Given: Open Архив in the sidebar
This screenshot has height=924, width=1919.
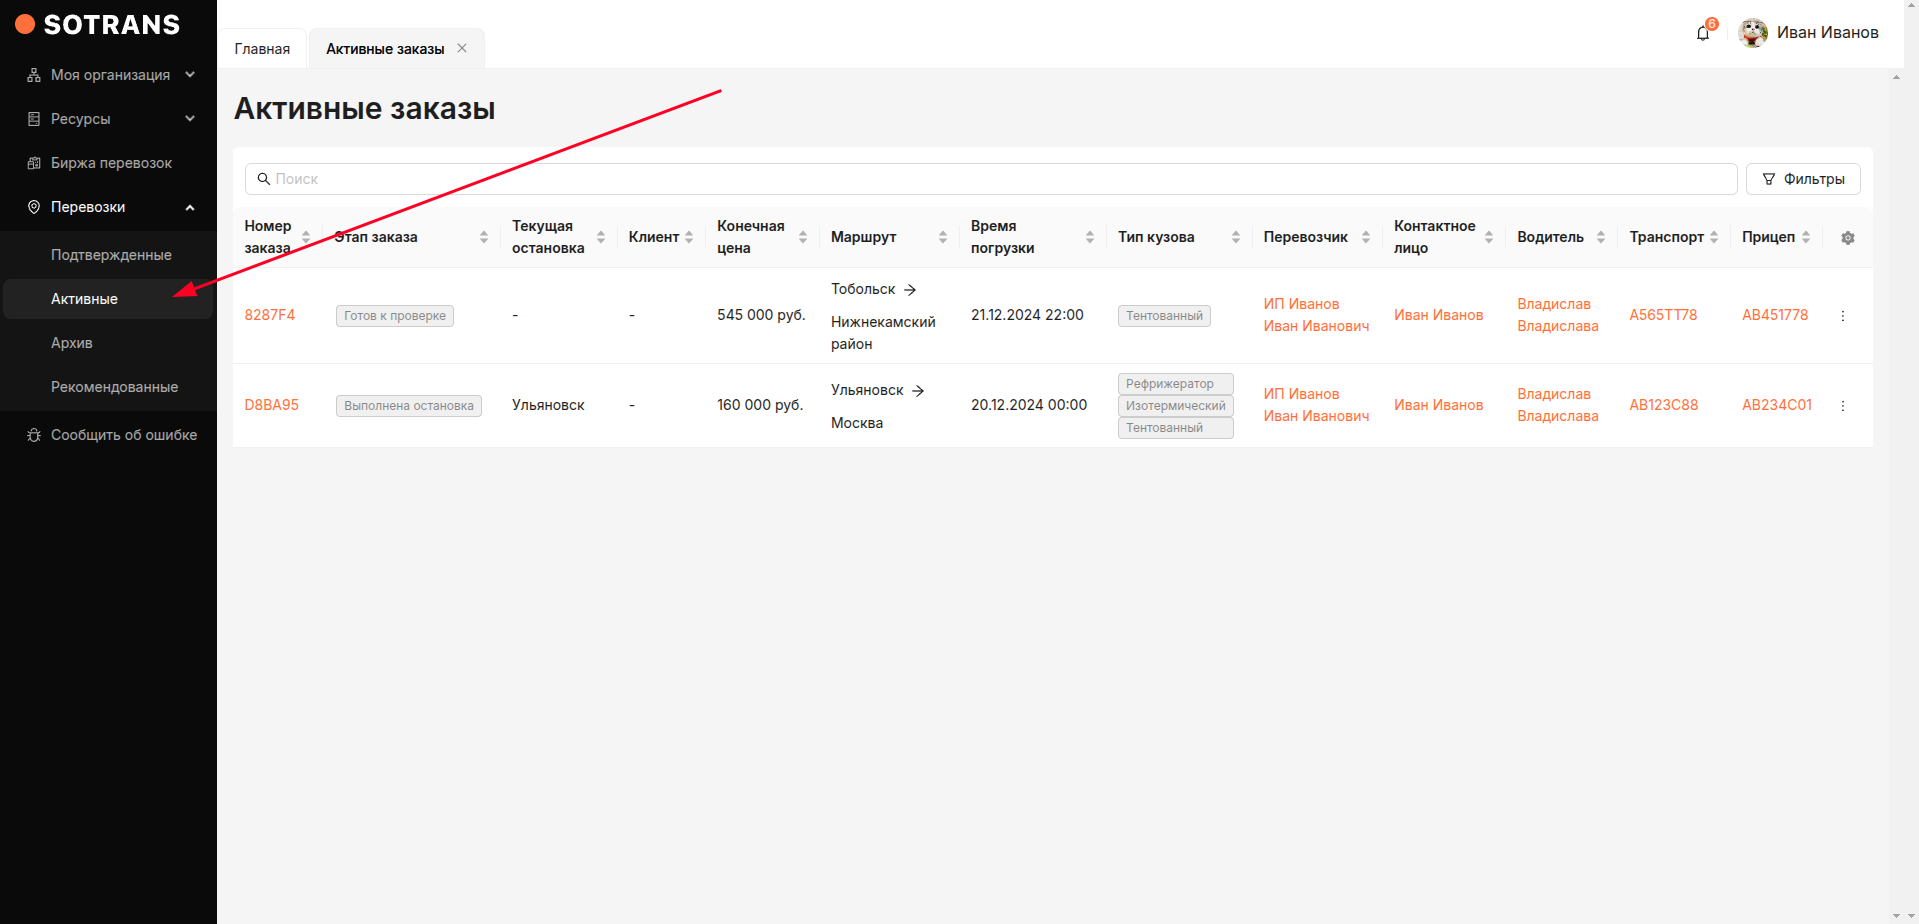Looking at the screenshot, I should click(72, 343).
